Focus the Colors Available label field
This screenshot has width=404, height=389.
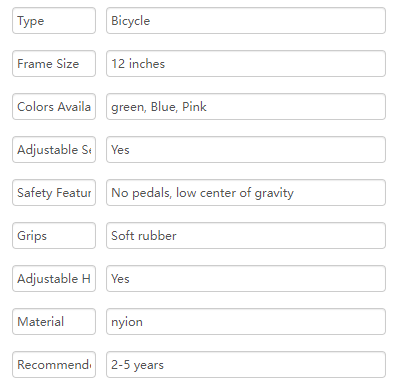coord(54,107)
